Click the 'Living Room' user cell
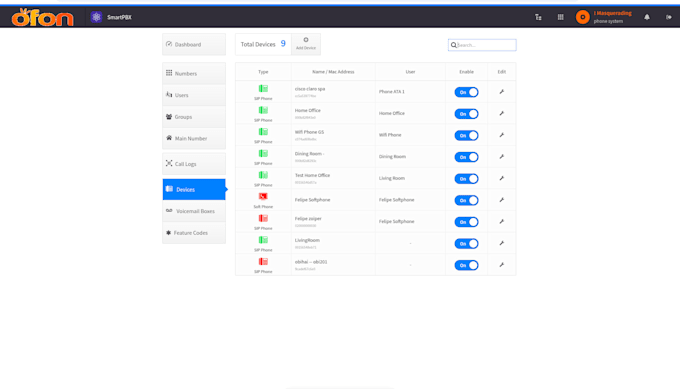Screen dimensions: 680x389 (x=392, y=178)
